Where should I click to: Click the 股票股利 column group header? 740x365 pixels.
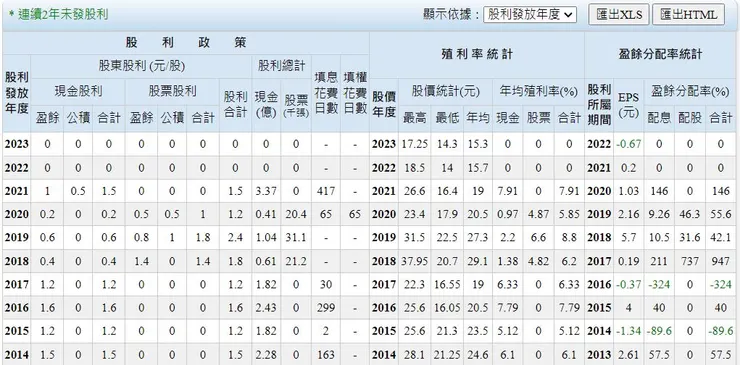172,91
